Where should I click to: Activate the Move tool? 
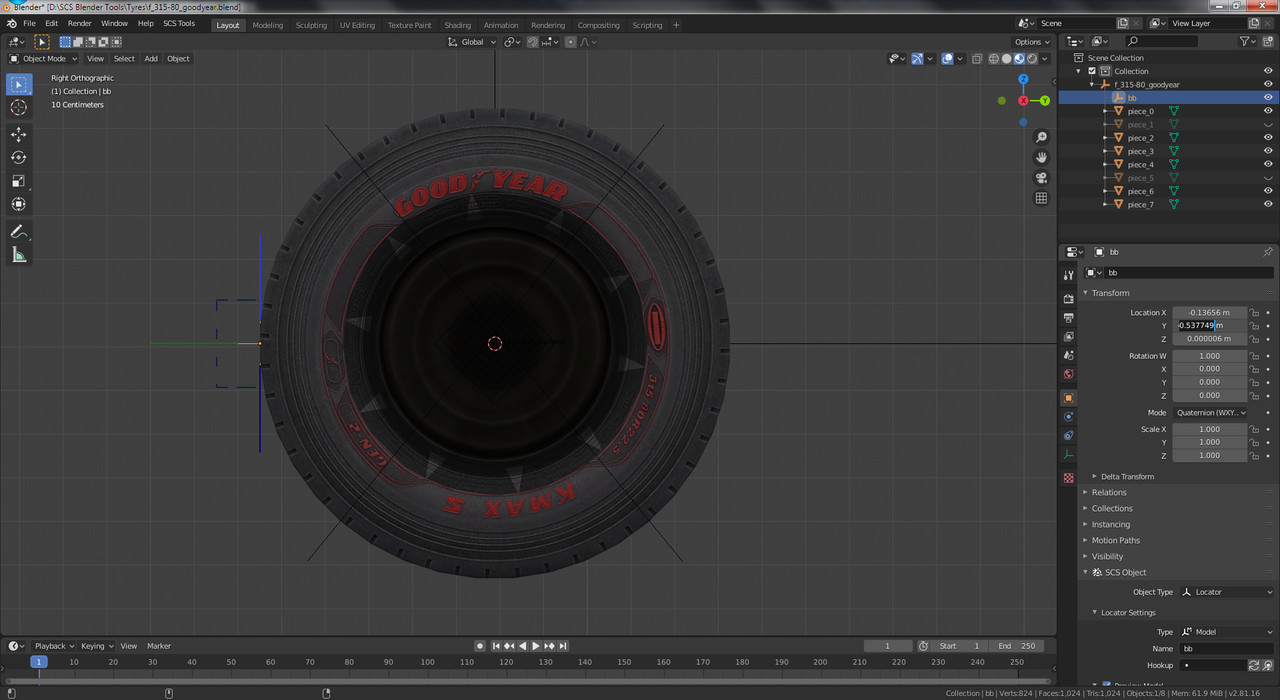pyautogui.click(x=19, y=134)
